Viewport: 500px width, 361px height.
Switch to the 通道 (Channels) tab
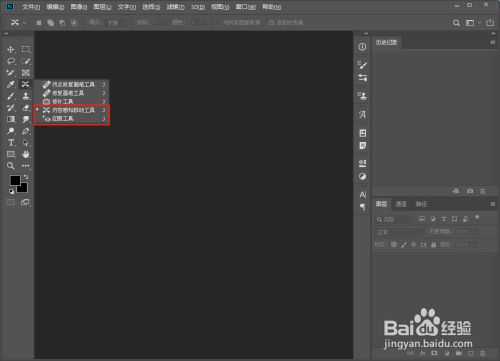click(401, 204)
